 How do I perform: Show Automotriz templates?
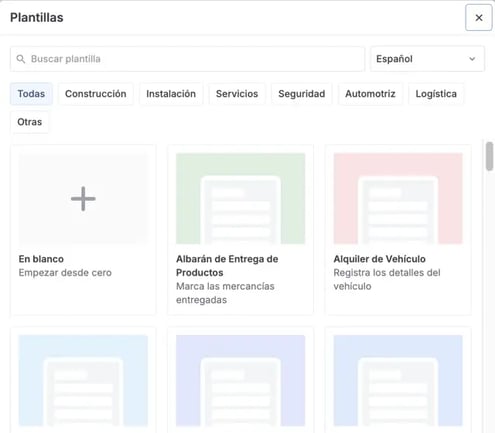pos(370,94)
